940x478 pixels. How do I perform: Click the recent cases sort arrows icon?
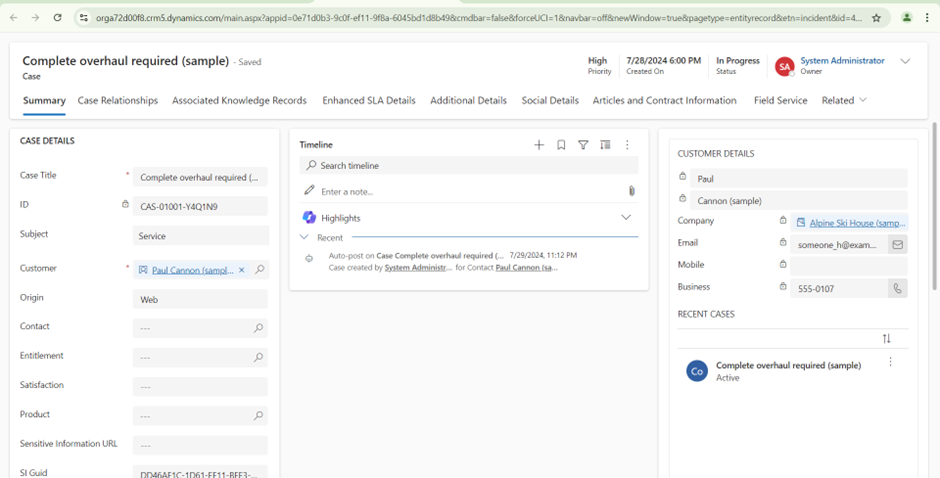pyautogui.click(x=886, y=339)
